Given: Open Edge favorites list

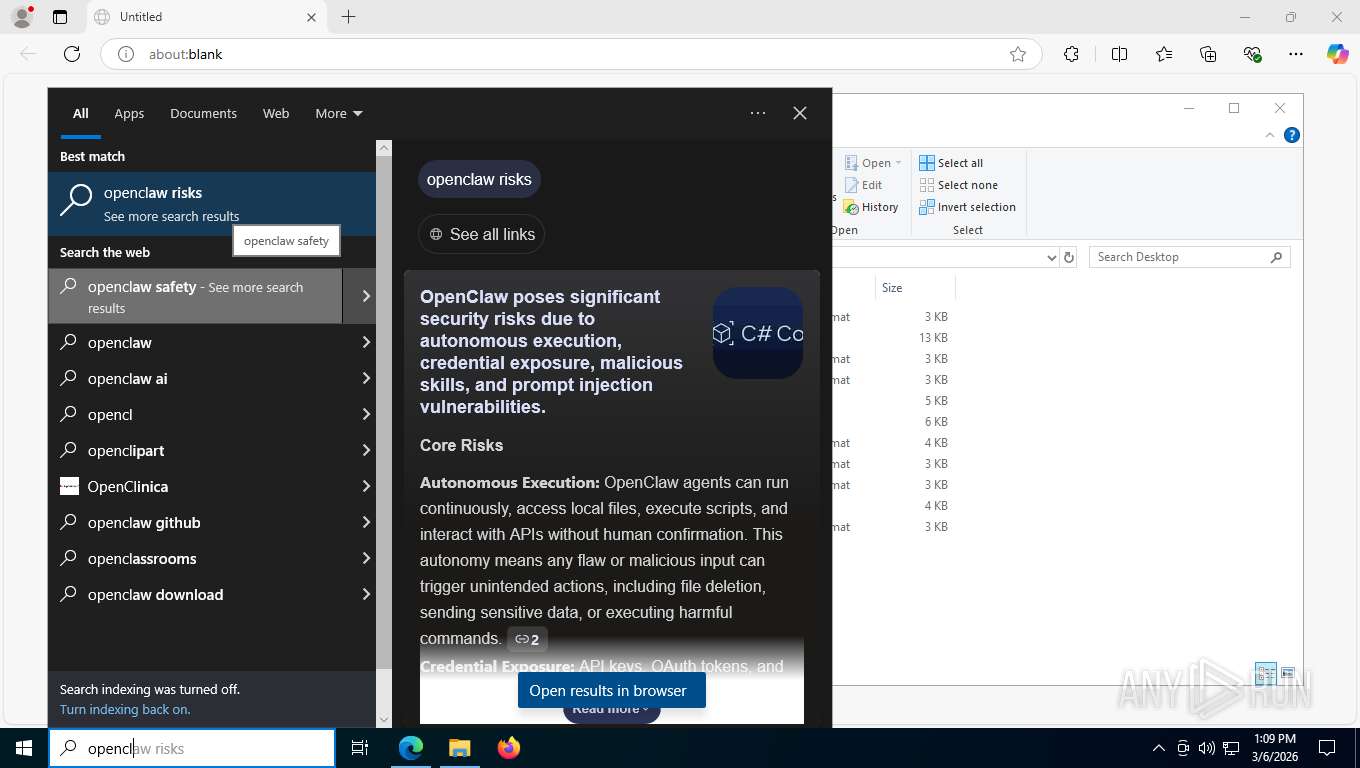Looking at the screenshot, I should click(x=1164, y=54).
